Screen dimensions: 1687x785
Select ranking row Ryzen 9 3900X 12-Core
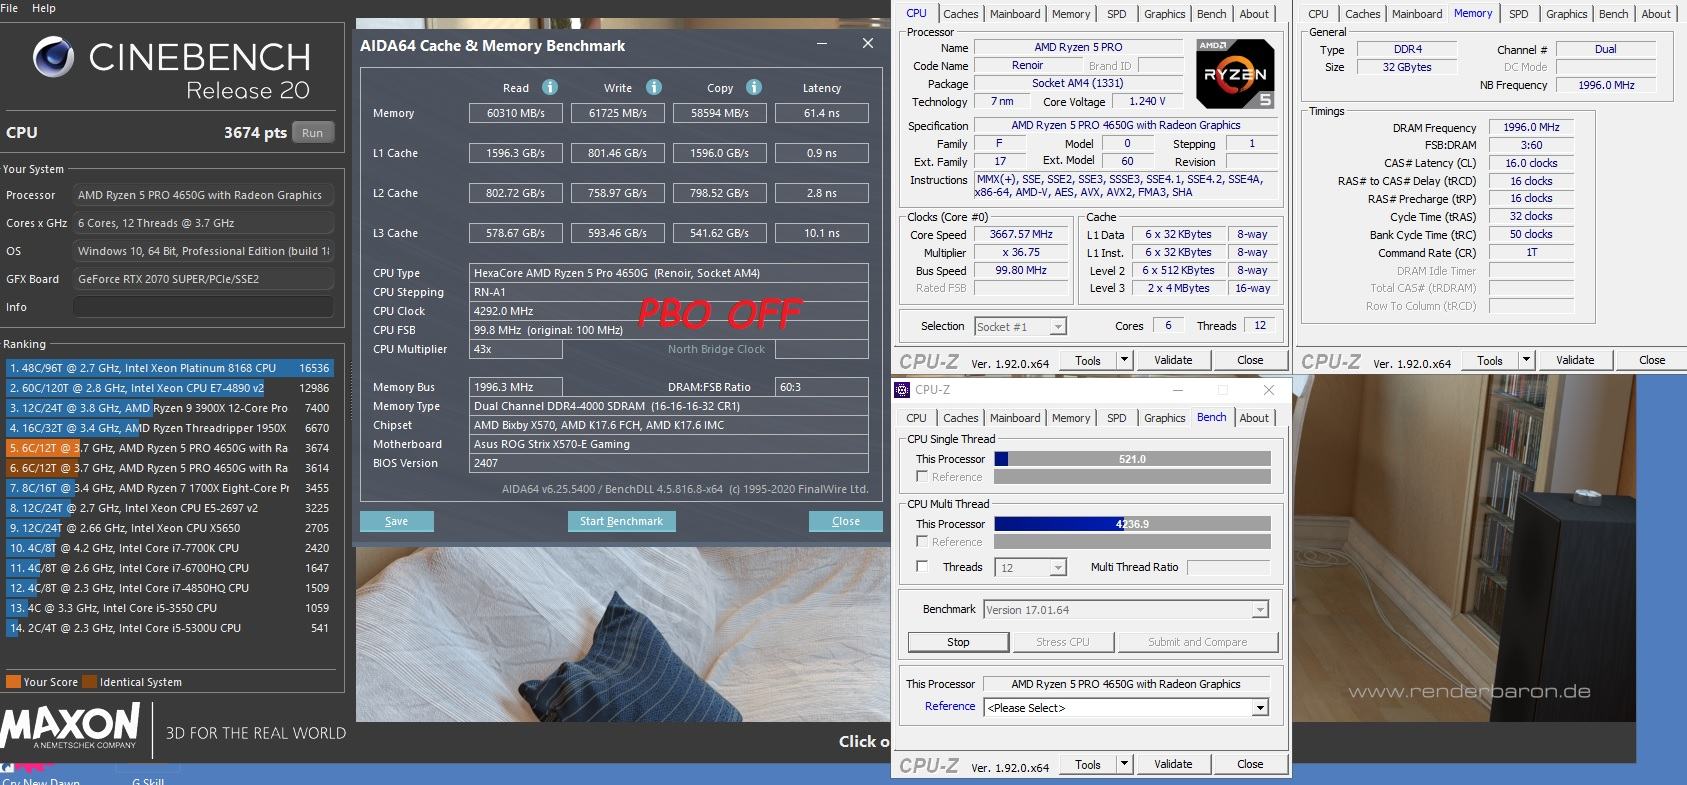[x=169, y=408]
